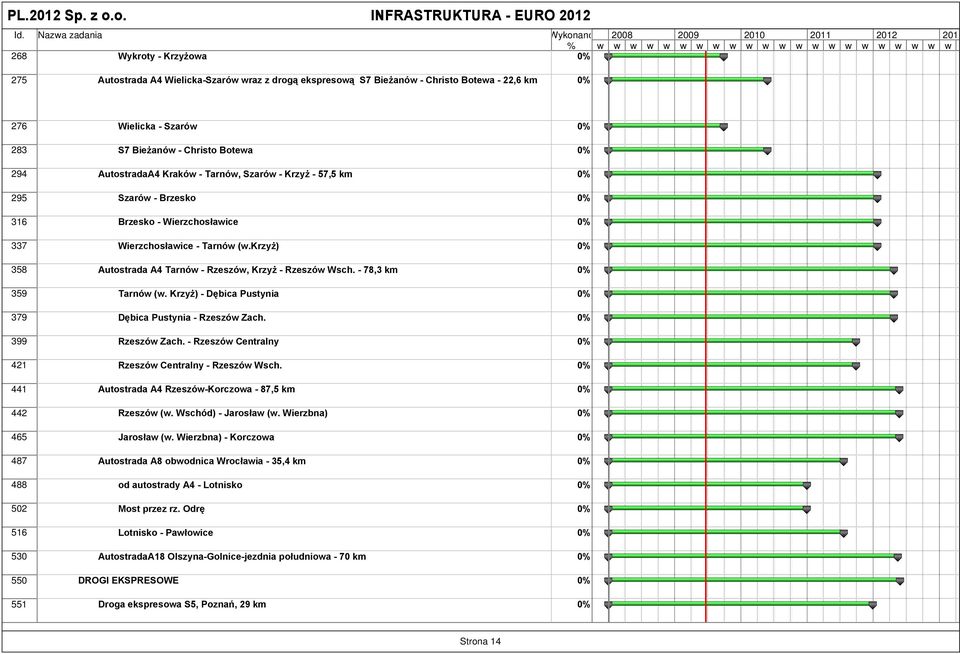Click the Gantt bar for Lotnisko - Pawłowice
The height and width of the screenshot is (654, 960).
[726, 532]
